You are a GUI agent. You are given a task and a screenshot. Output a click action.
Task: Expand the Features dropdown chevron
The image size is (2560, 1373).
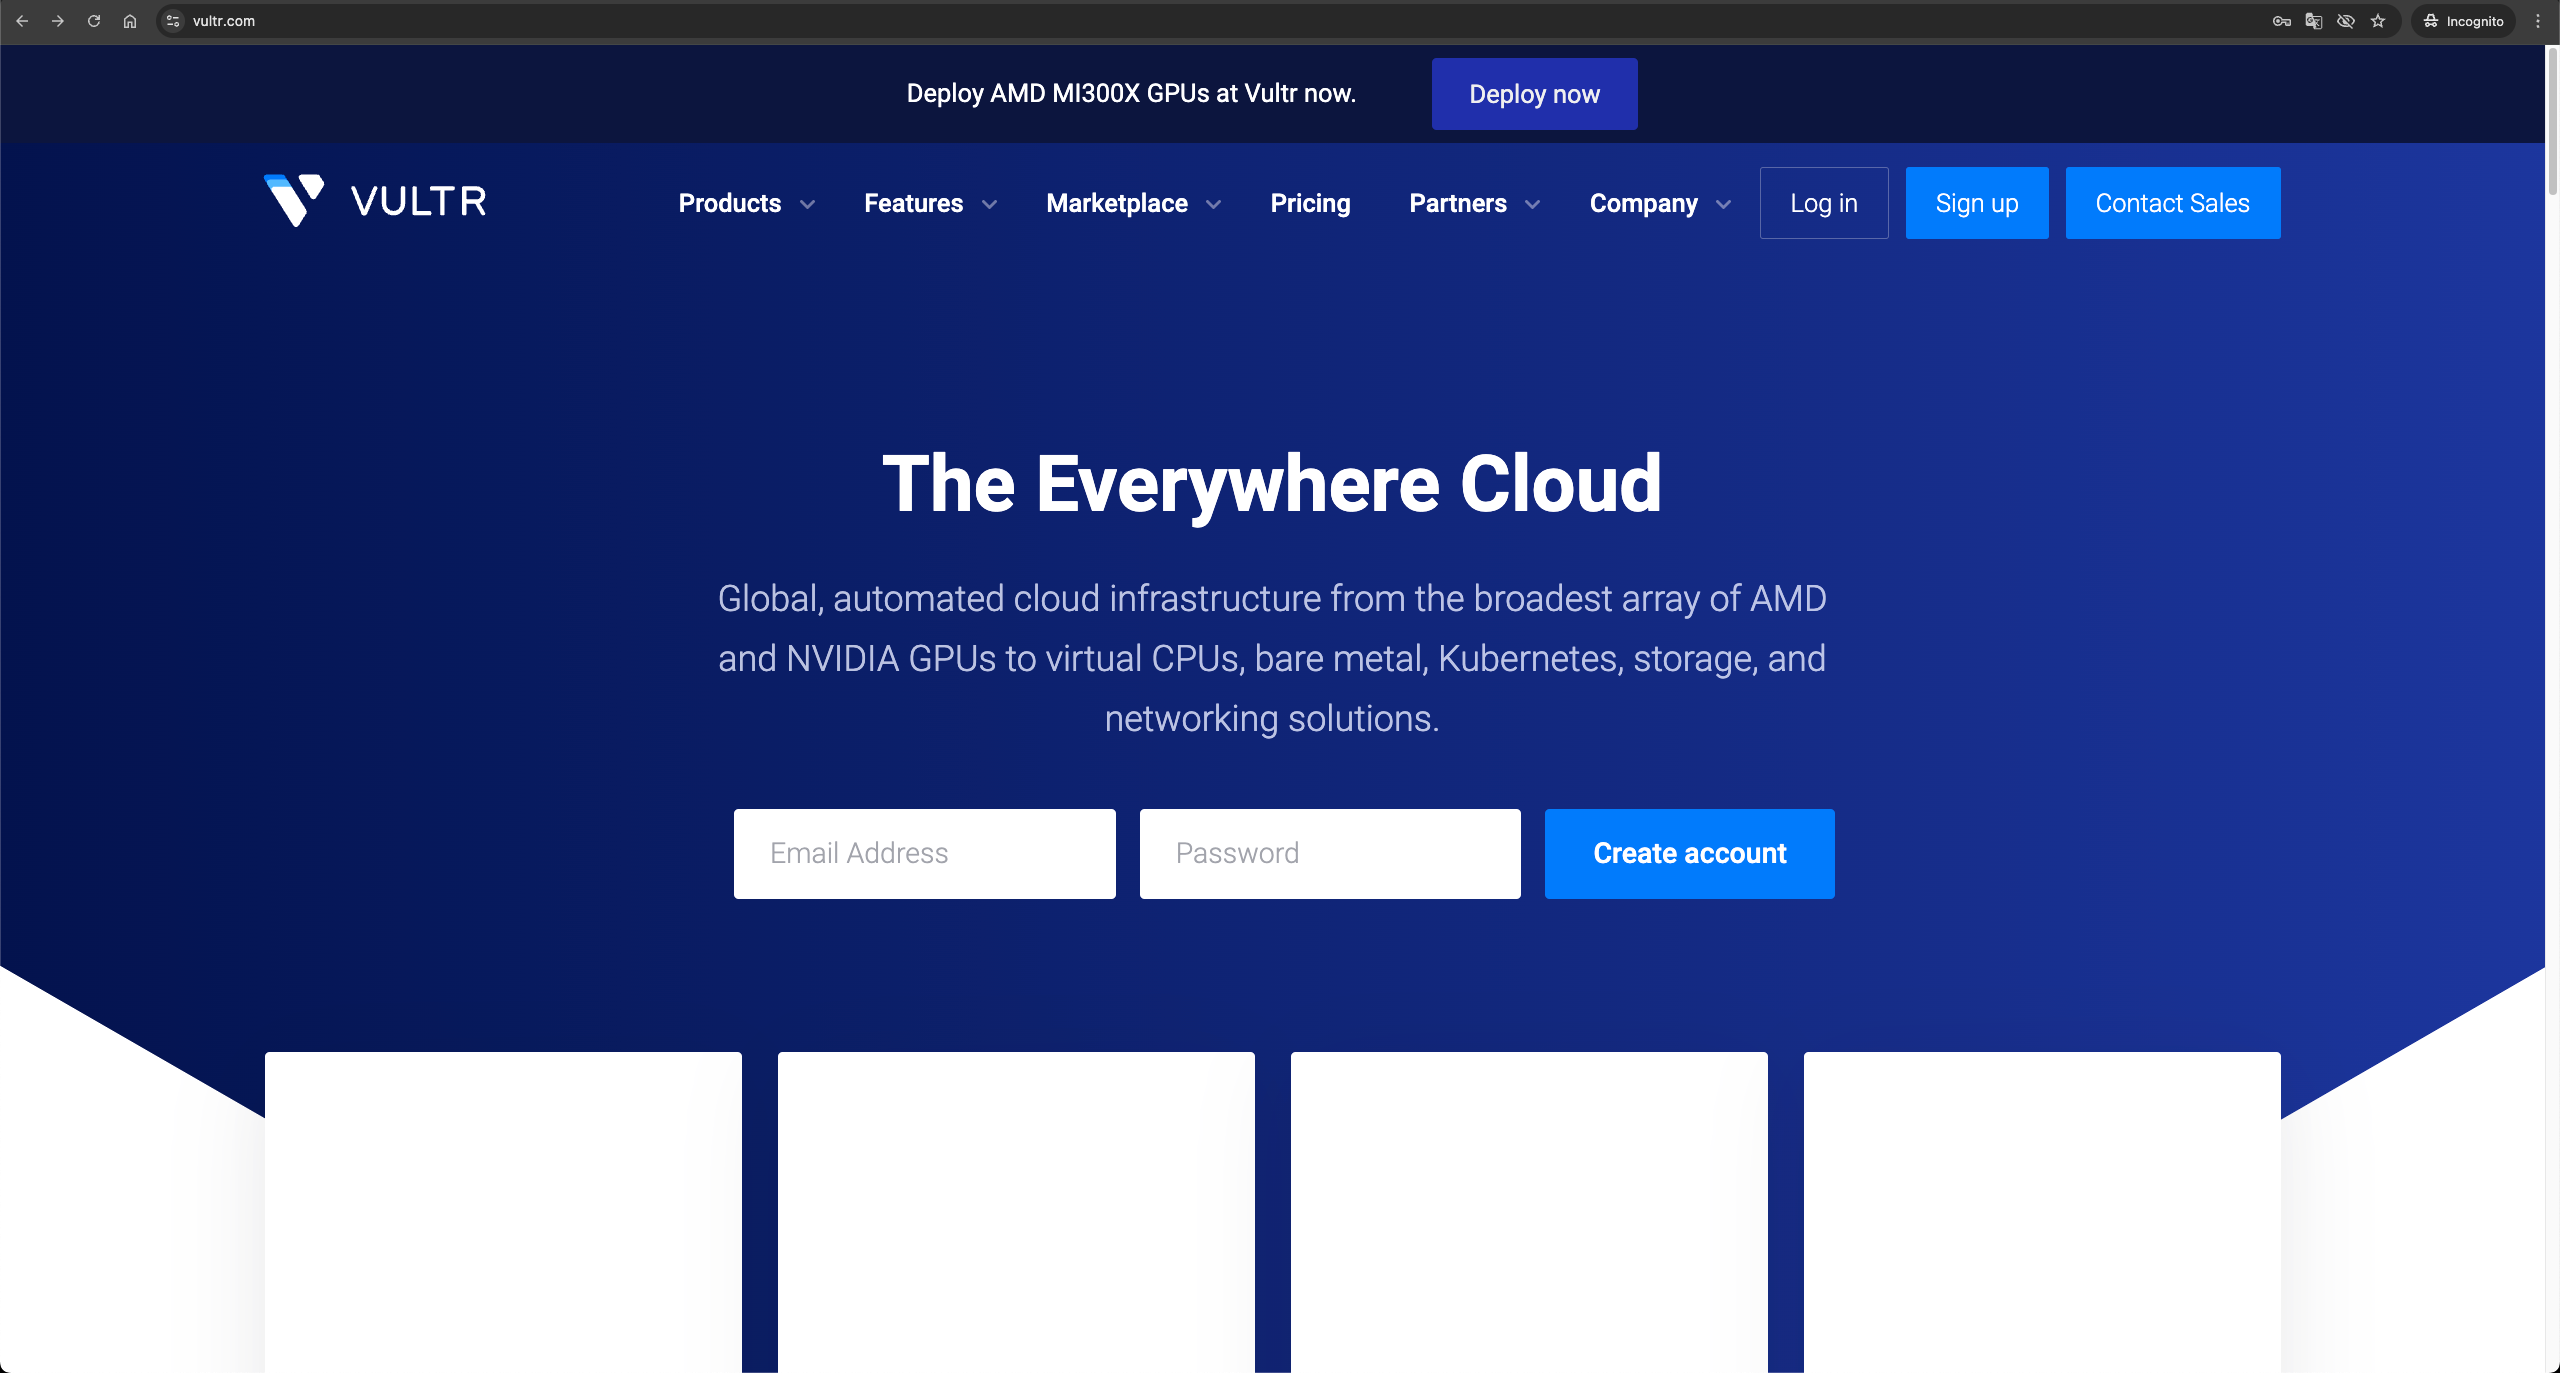pyautogui.click(x=989, y=204)
